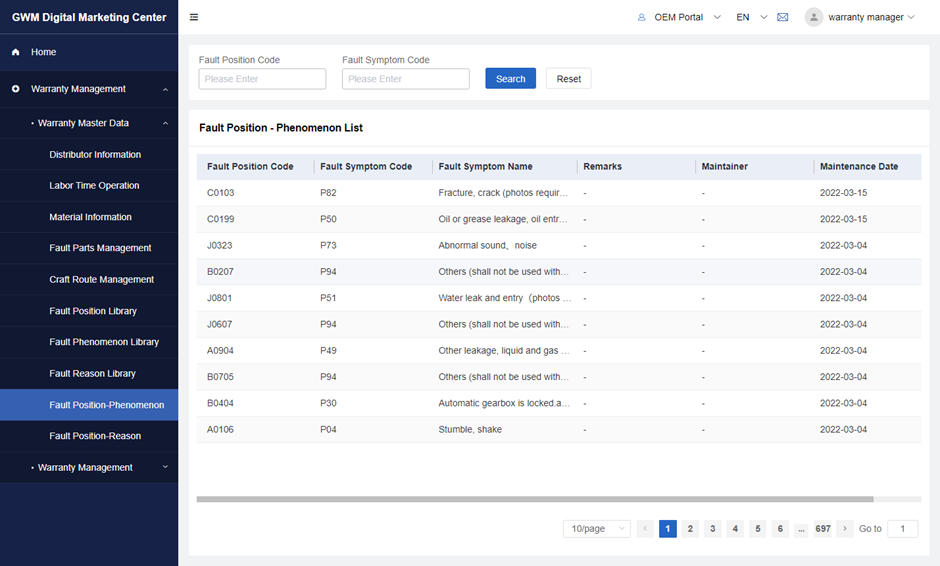
Task: Open the EN language dropdown
Action: click(764, 17)
